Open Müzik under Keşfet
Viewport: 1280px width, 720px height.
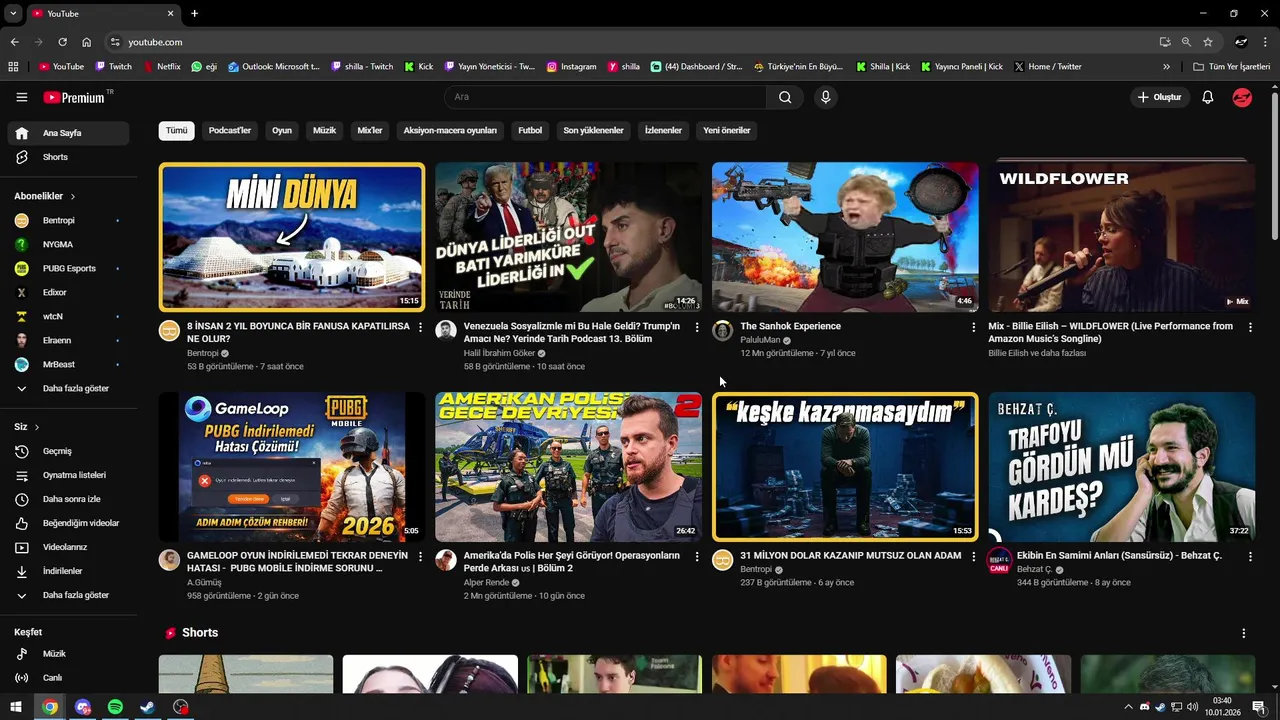(68, 654)
